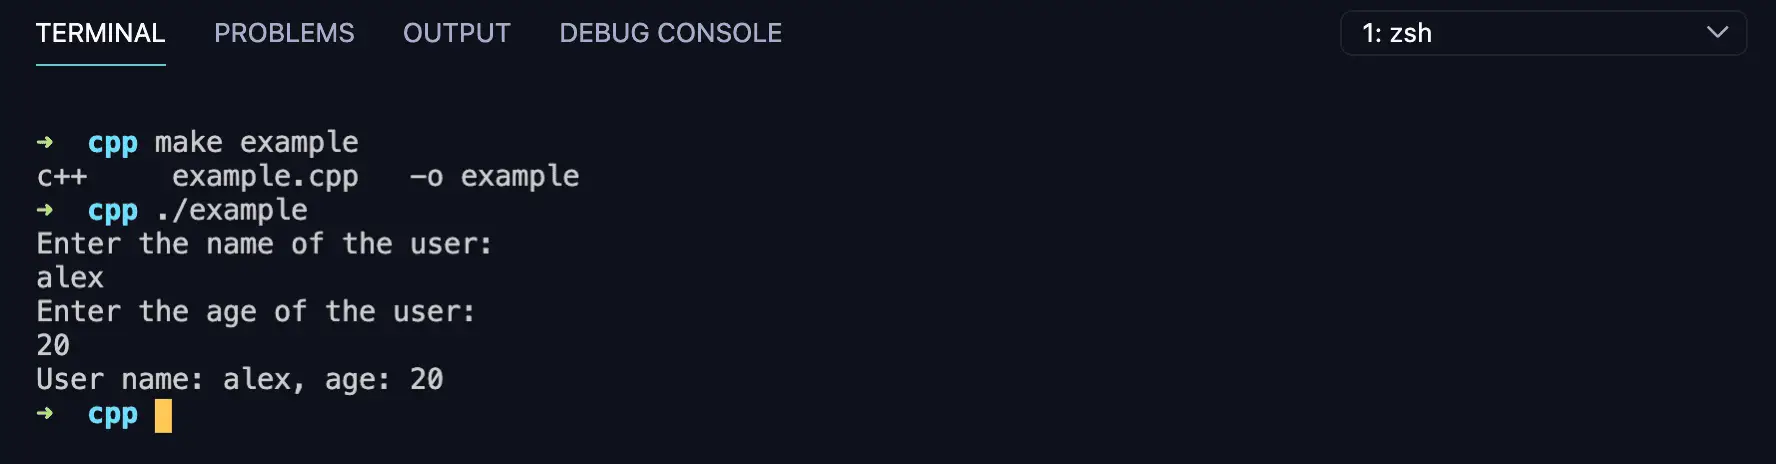Click the './example' command text
1776x464 pixels.
point(231,211)
